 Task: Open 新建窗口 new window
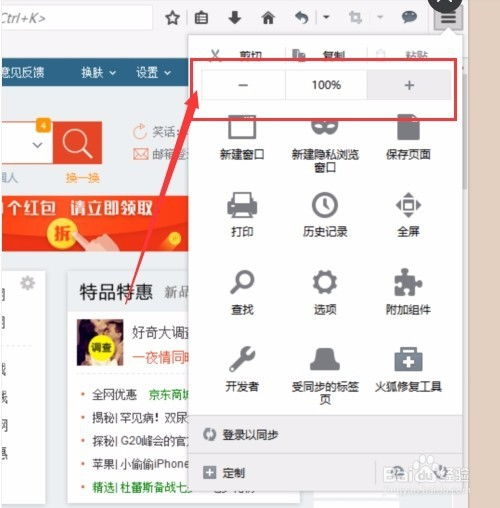[x=242, y=138]
